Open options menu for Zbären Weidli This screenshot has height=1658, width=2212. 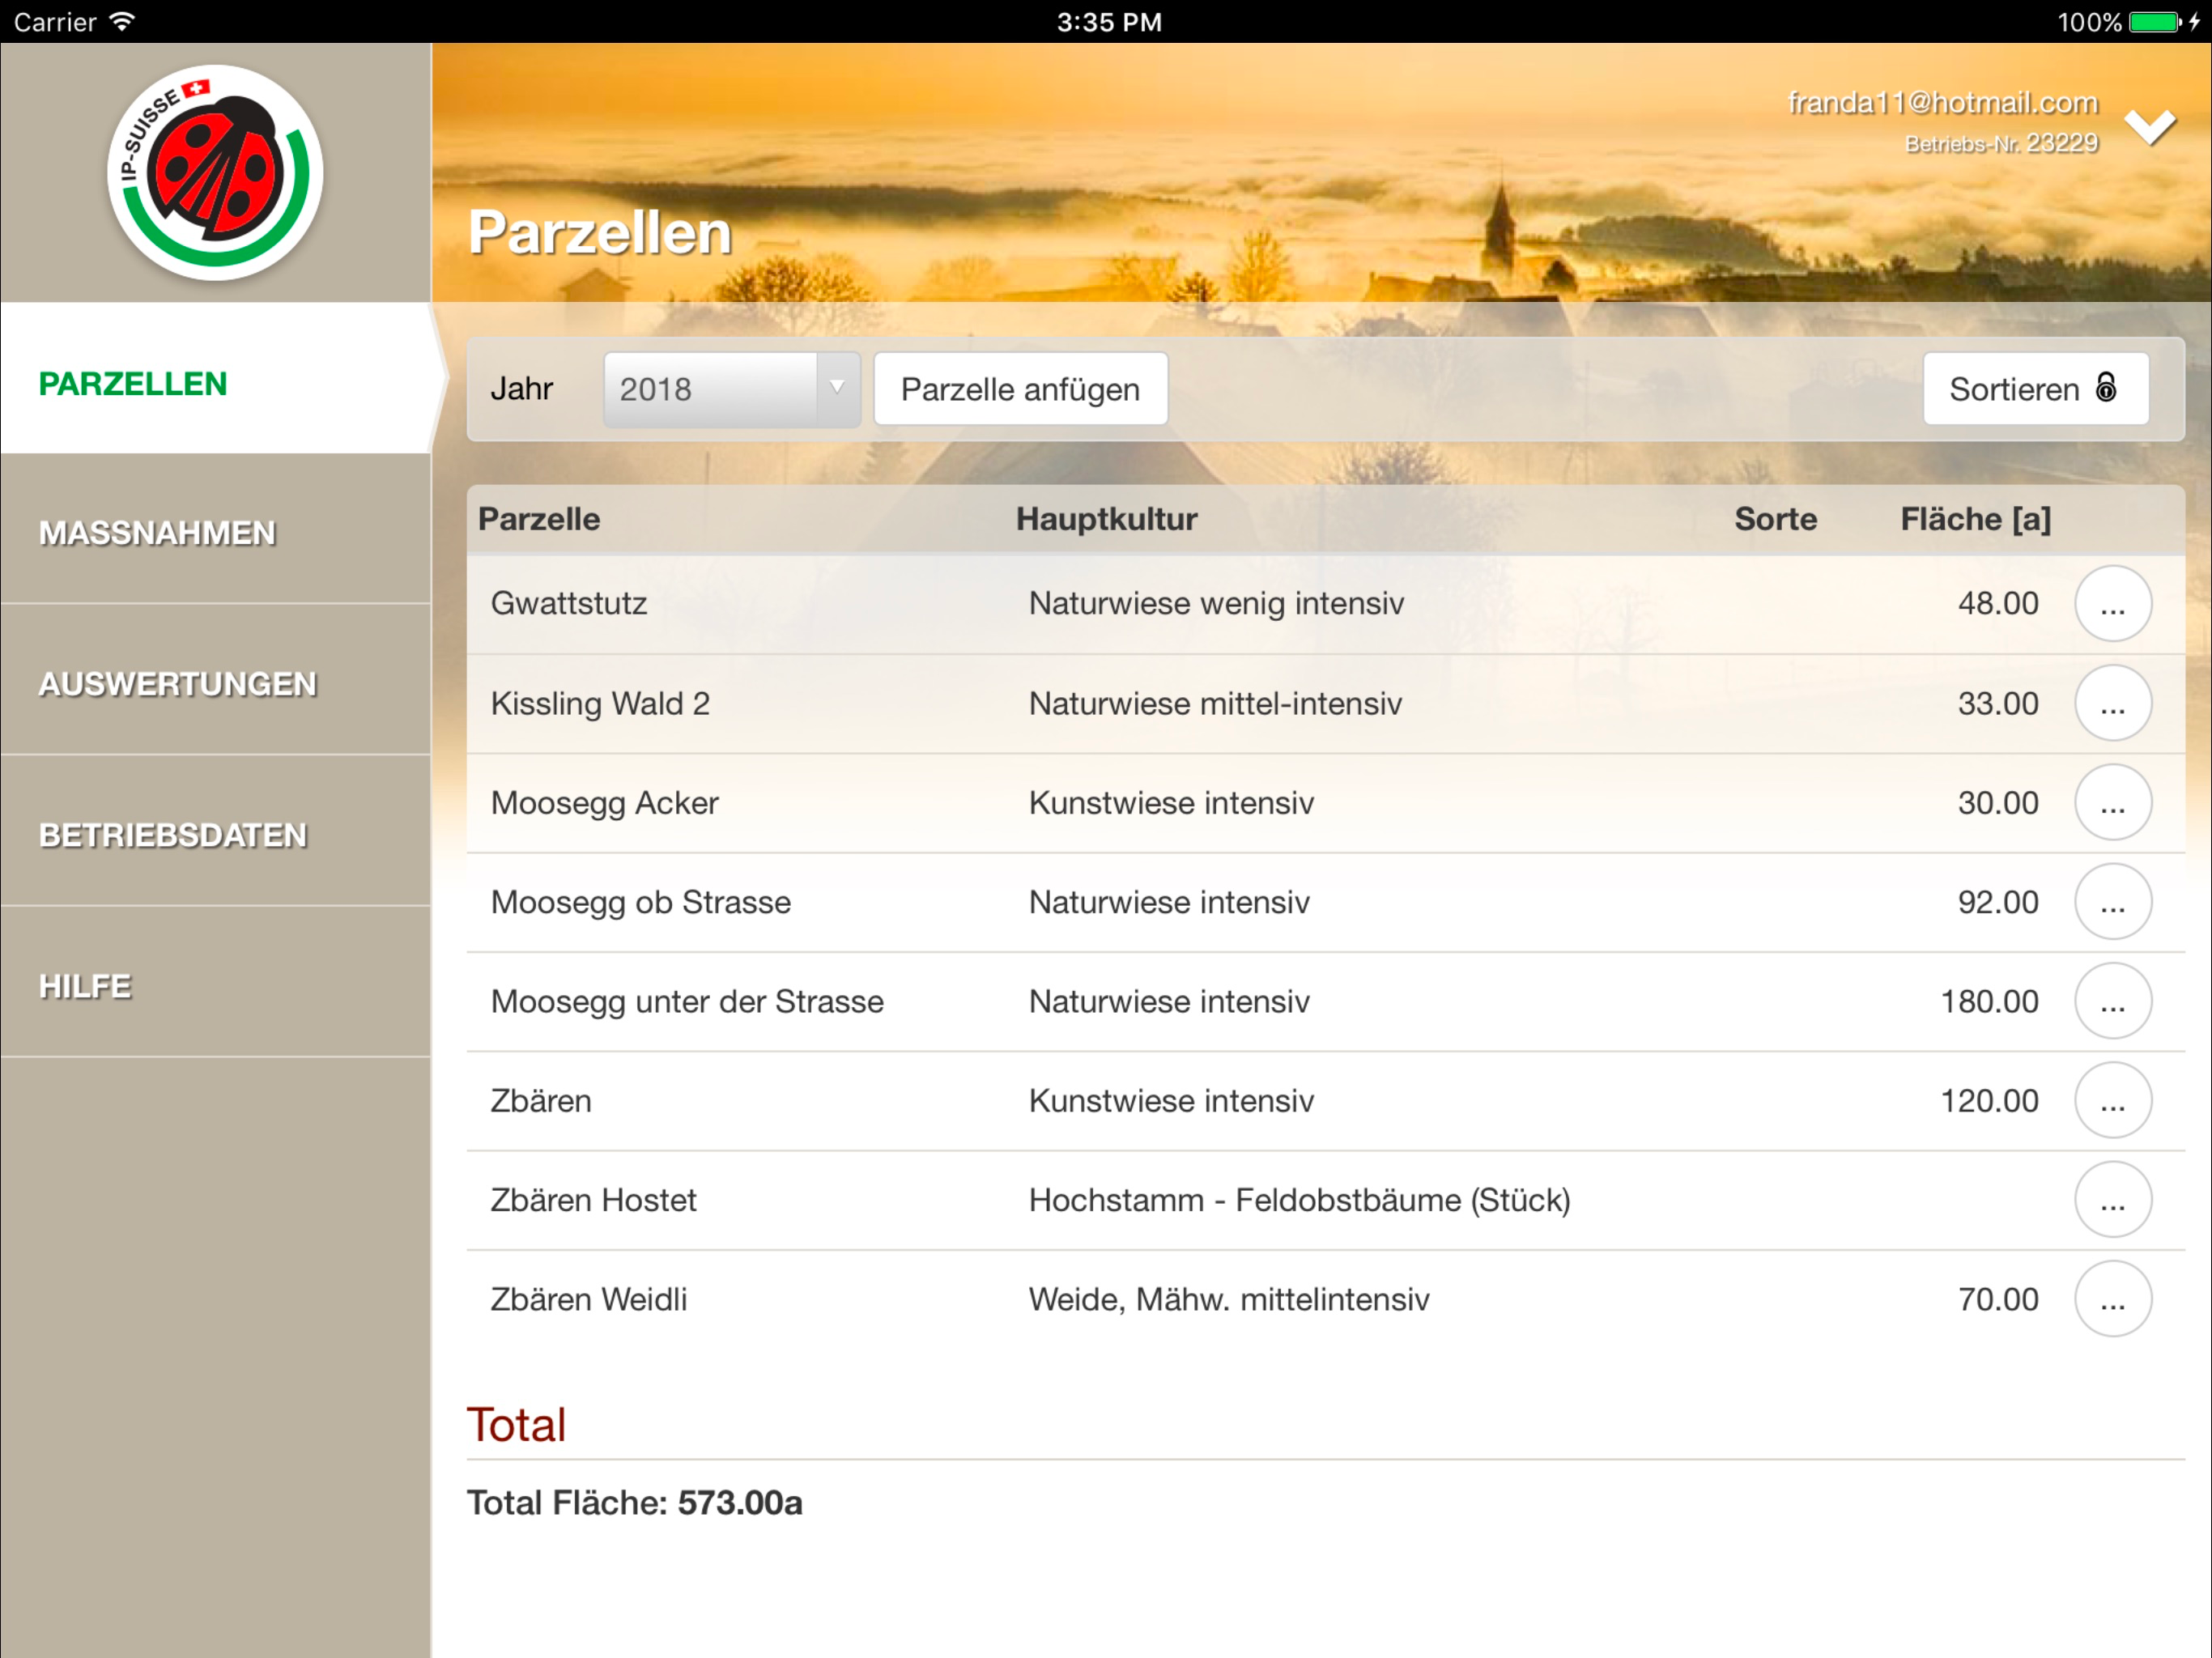pos(2112,1299)
